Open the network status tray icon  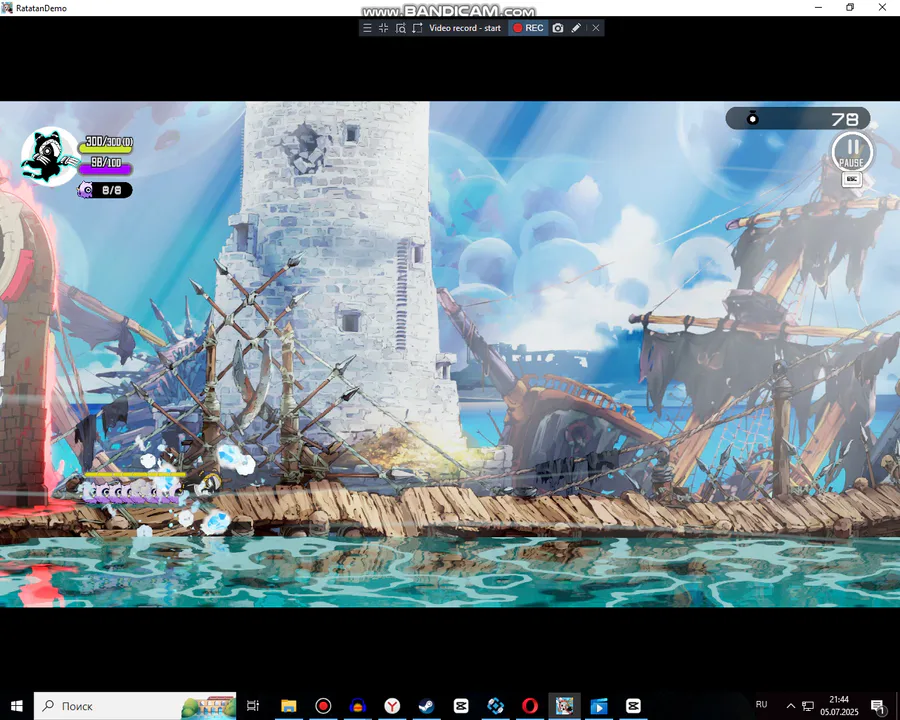tap(808, 706)
